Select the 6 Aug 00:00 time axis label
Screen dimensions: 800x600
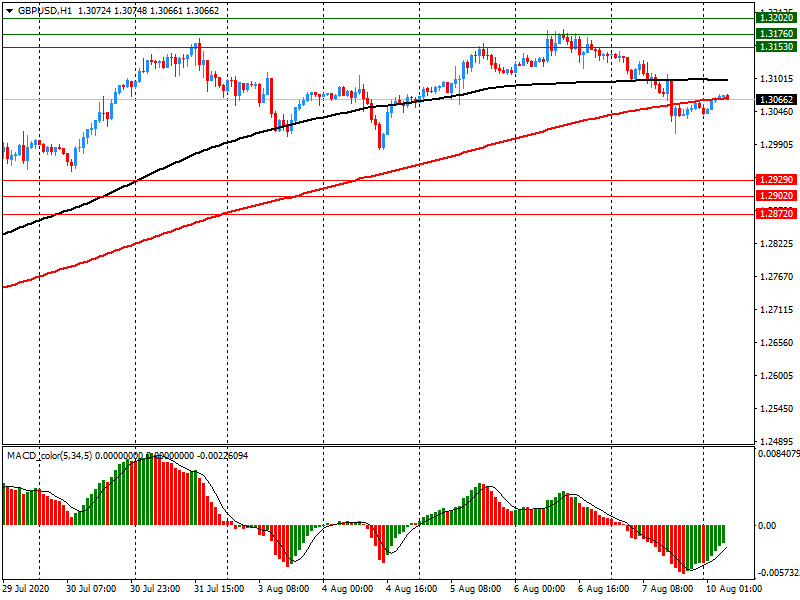[539, 589]
